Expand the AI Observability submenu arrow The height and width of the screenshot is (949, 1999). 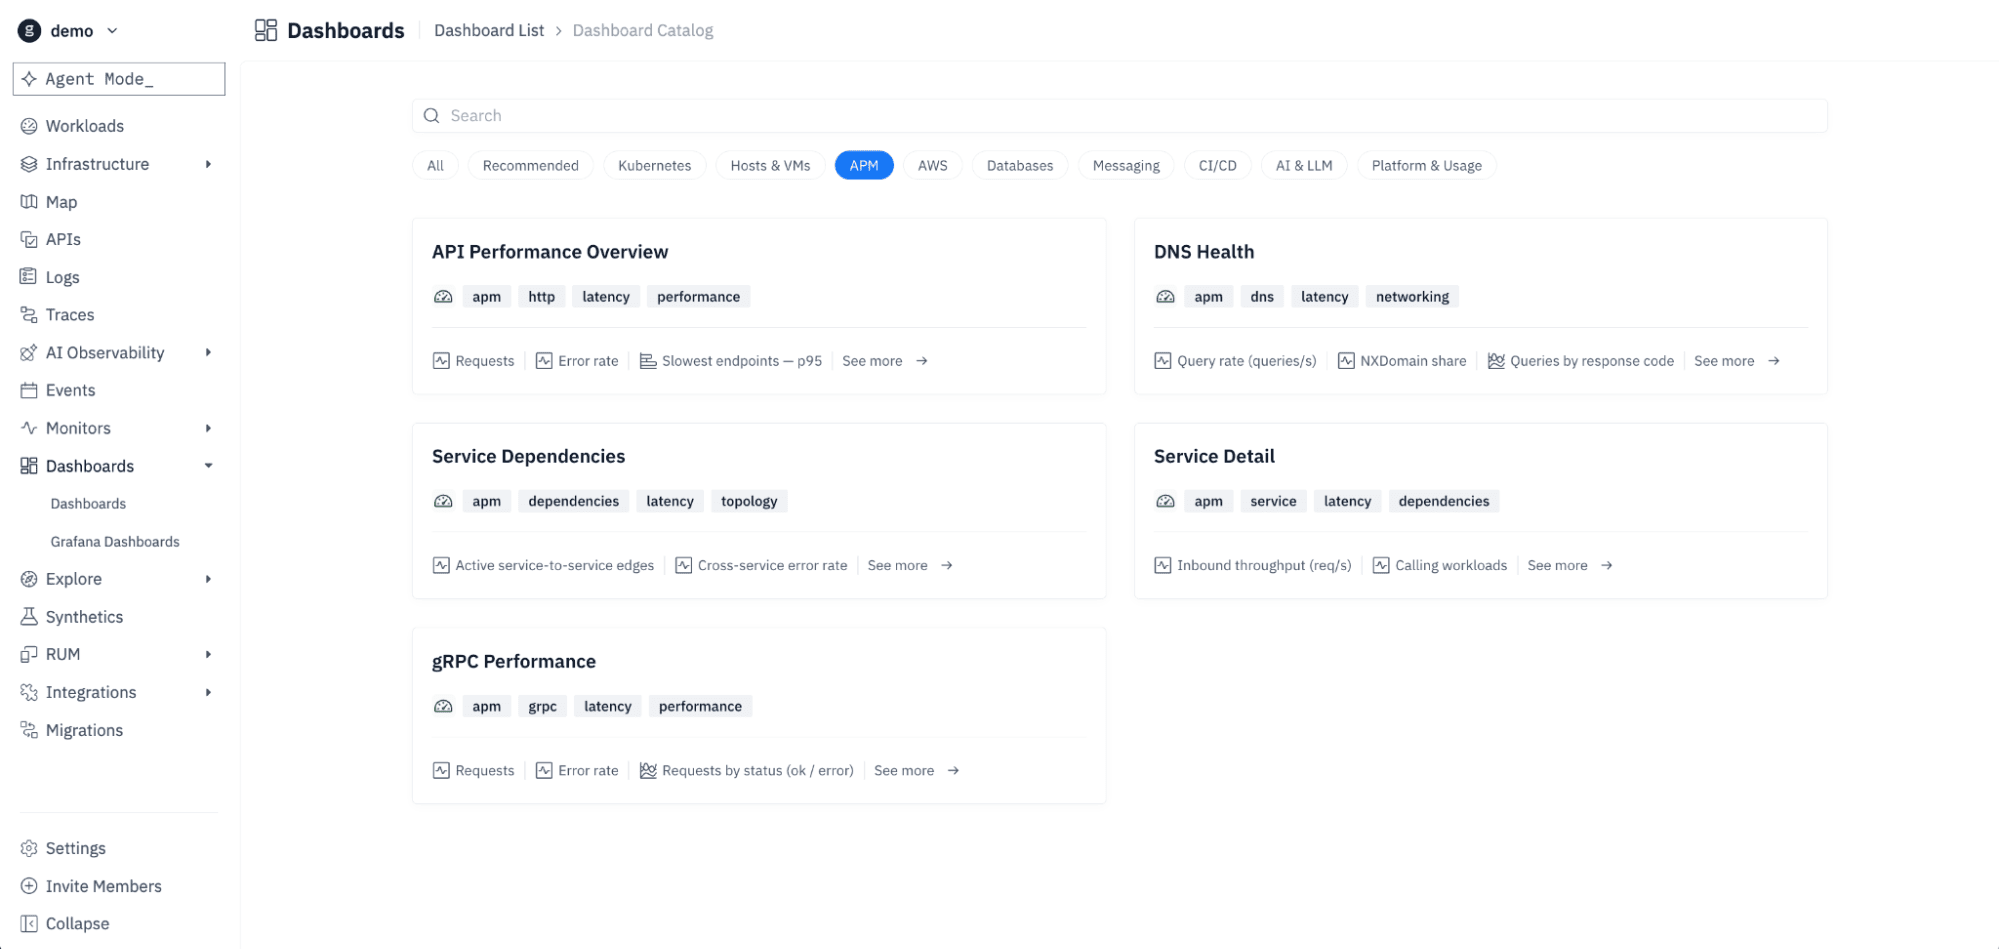tap(208, 353)
